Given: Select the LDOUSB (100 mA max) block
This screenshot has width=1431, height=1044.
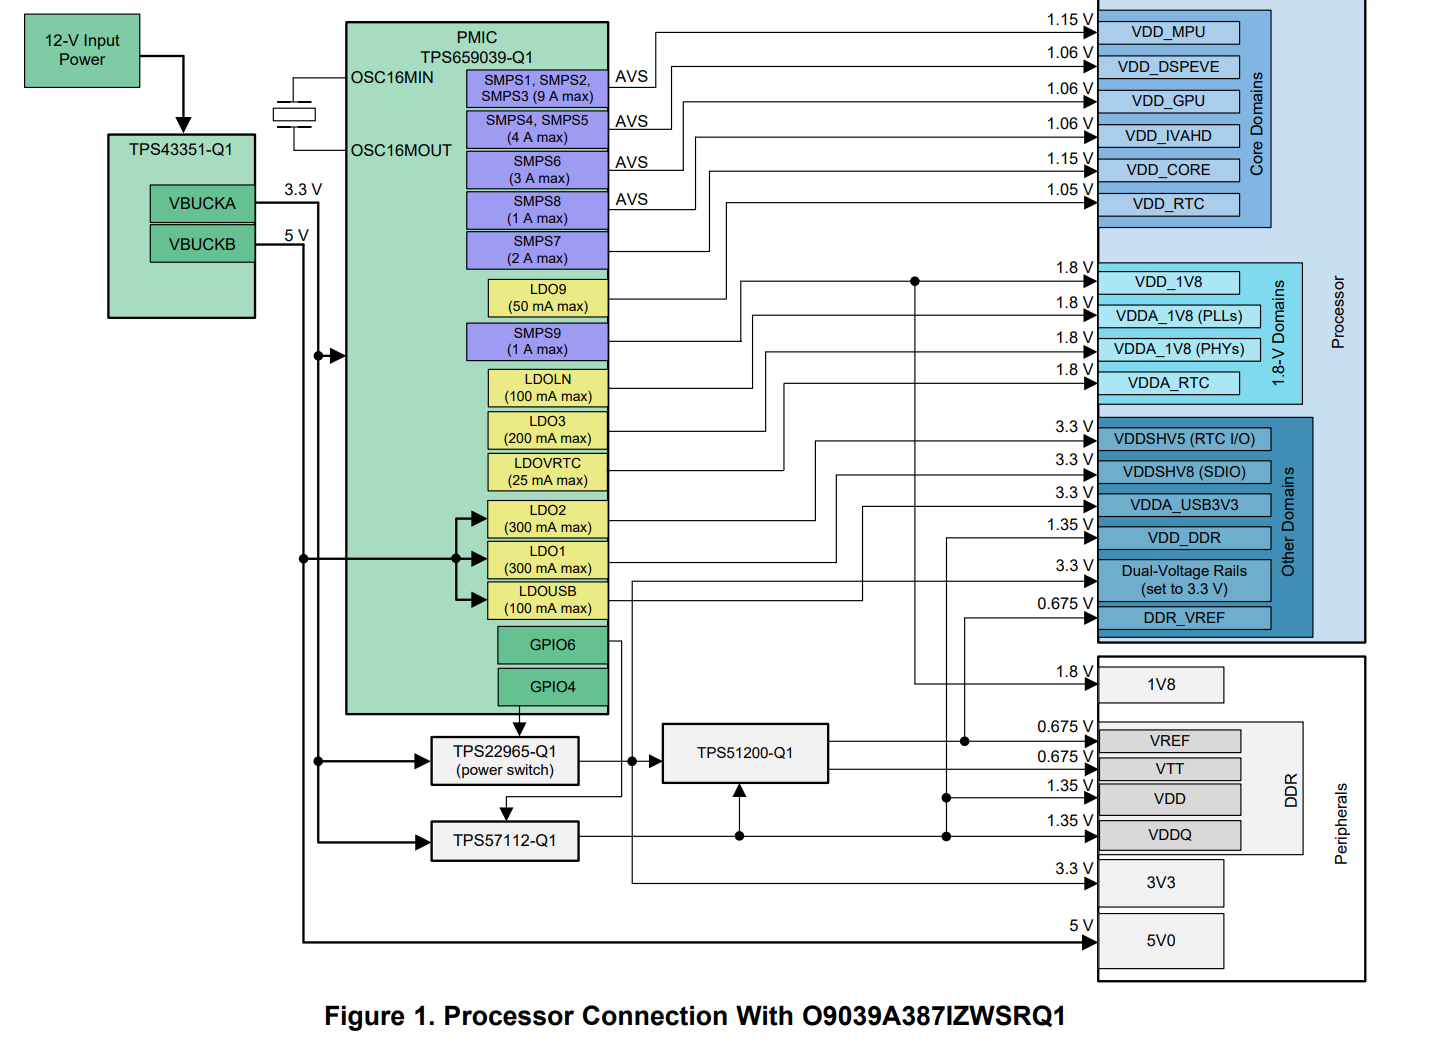Looking at the screenshot, I should pos(548,600).
